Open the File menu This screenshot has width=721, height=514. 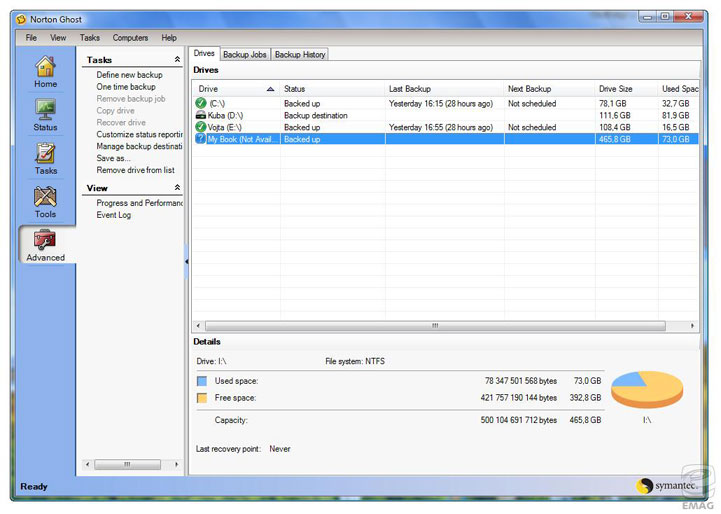(31, 38)
